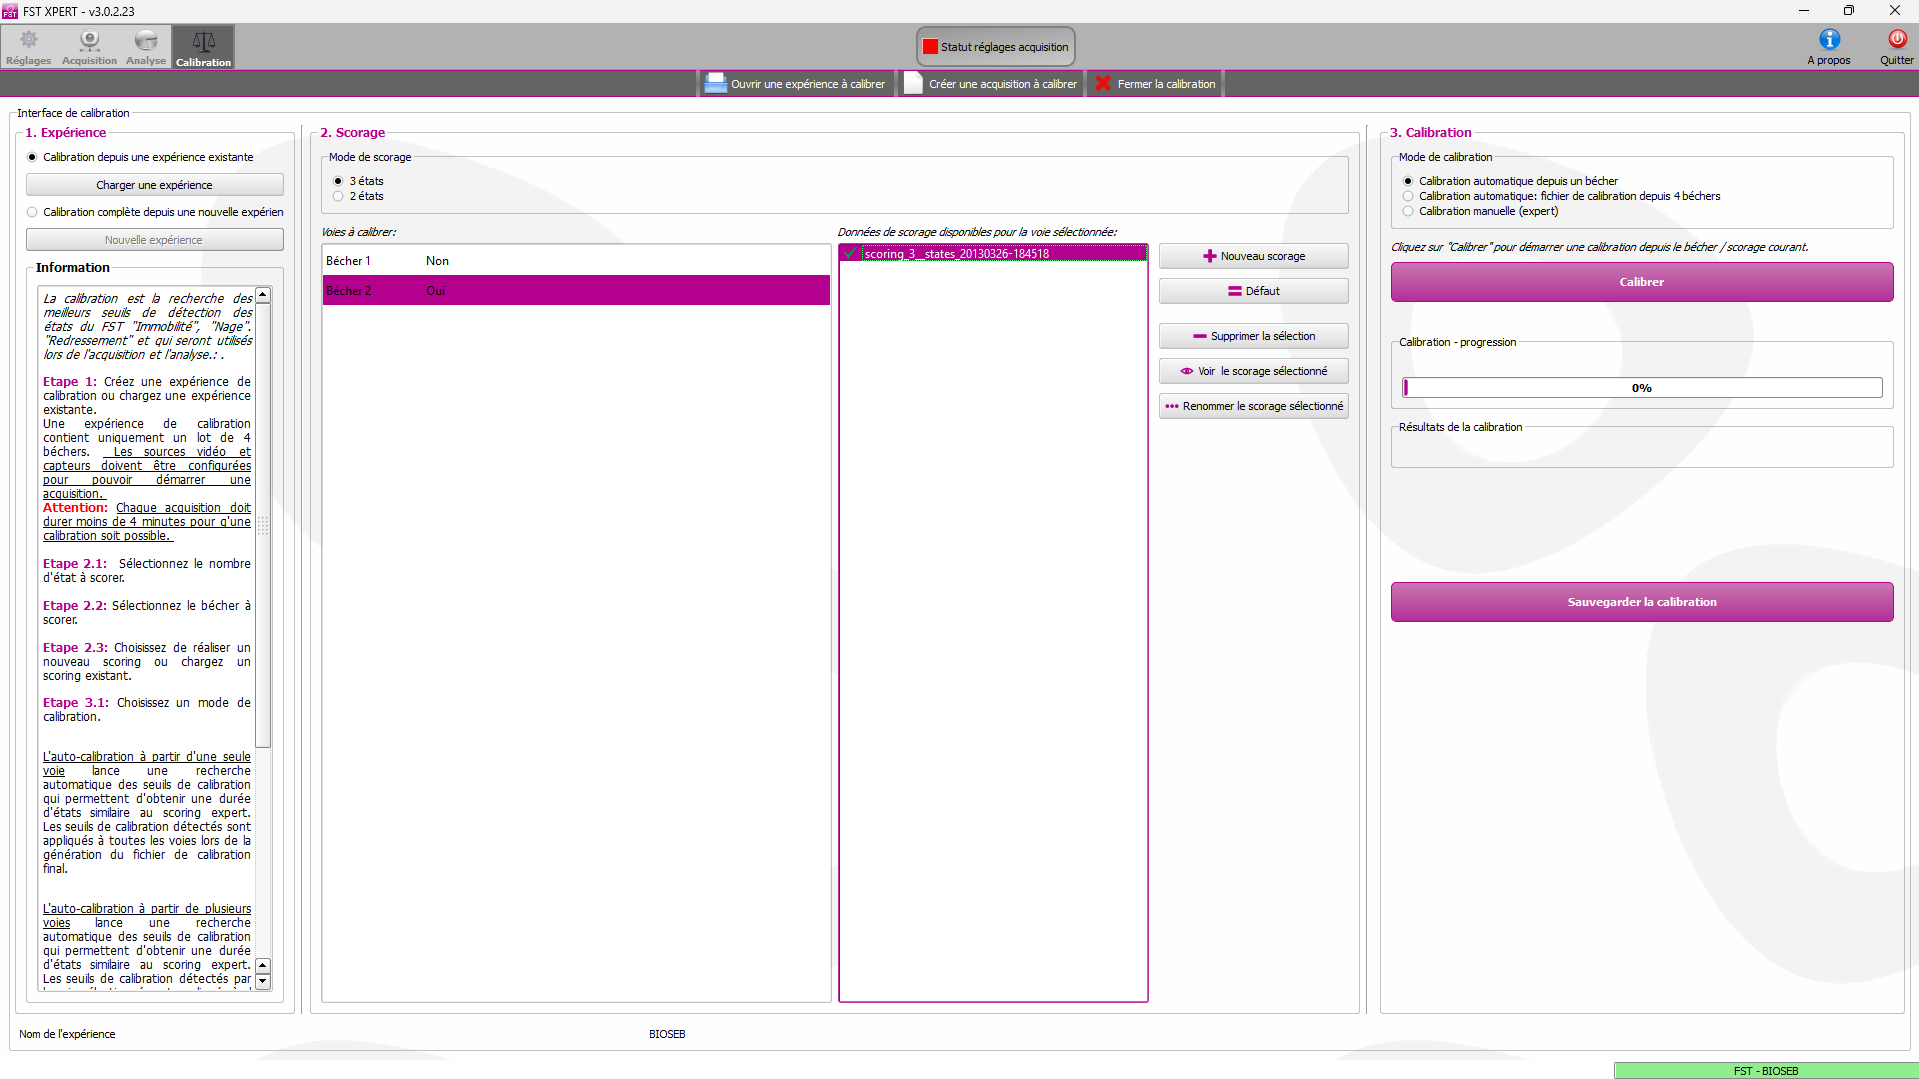Select the Bécher 1 row
Screen dimensions: 1919x1079
(x=575, y=261)
